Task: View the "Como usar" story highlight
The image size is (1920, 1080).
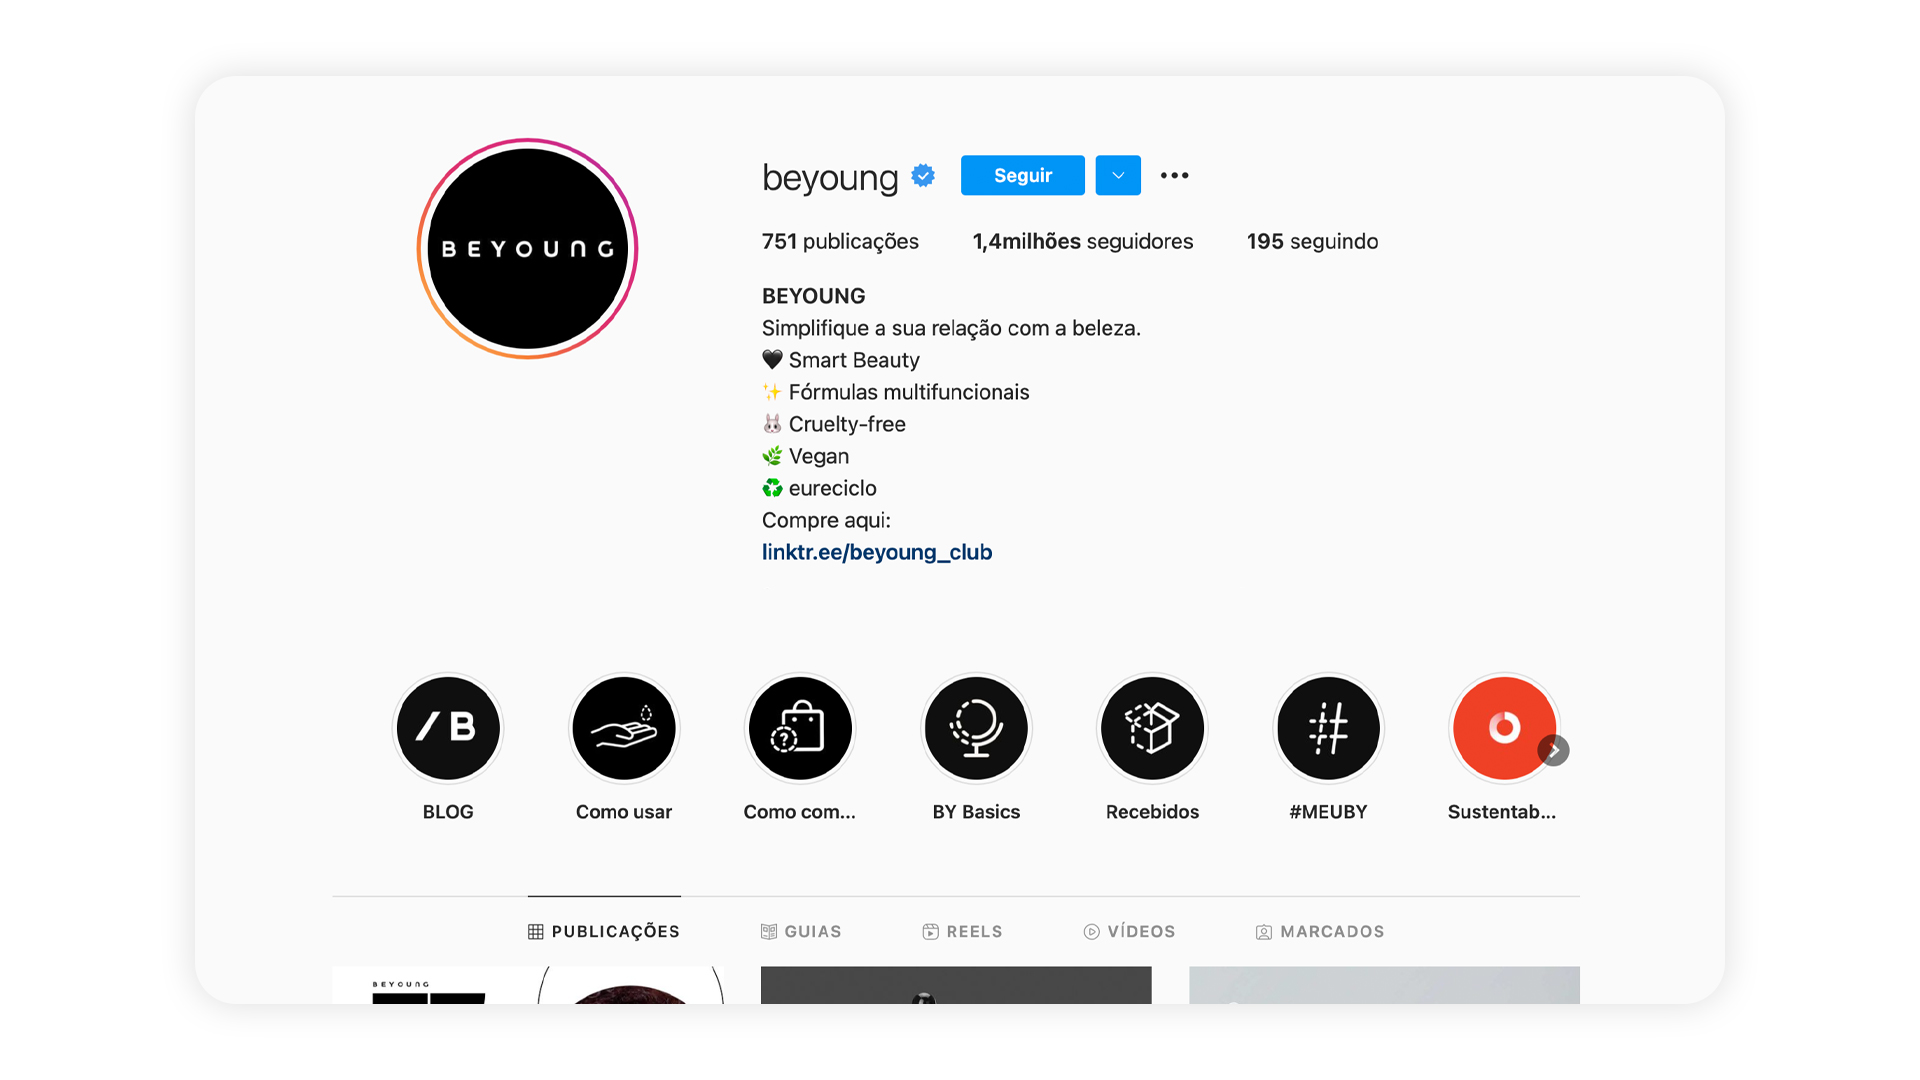Action: pos(624,728)
